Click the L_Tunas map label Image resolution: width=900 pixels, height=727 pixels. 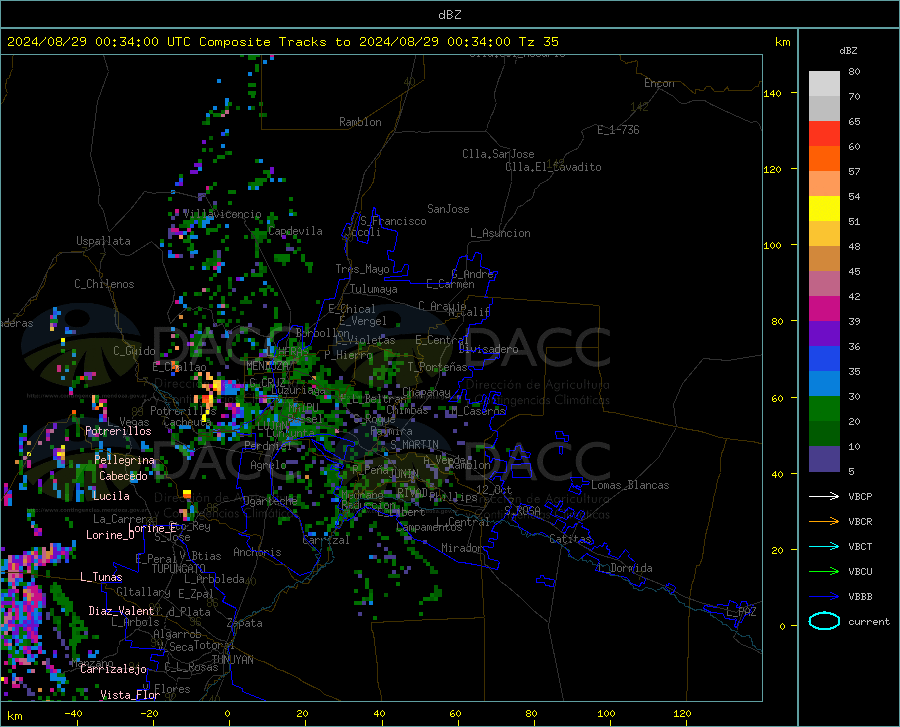[x=101, y=577]
